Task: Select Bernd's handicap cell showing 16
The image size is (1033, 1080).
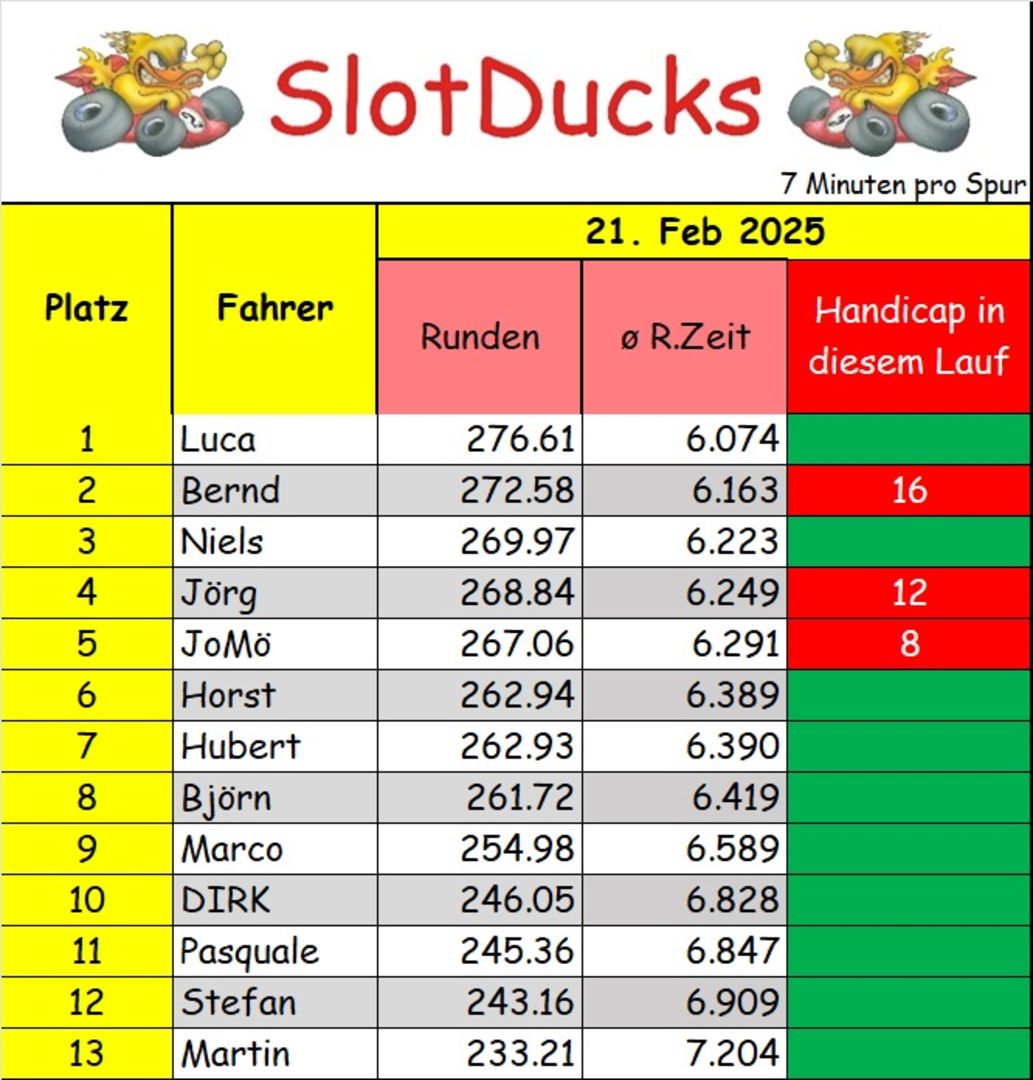Action: [909, 490]
